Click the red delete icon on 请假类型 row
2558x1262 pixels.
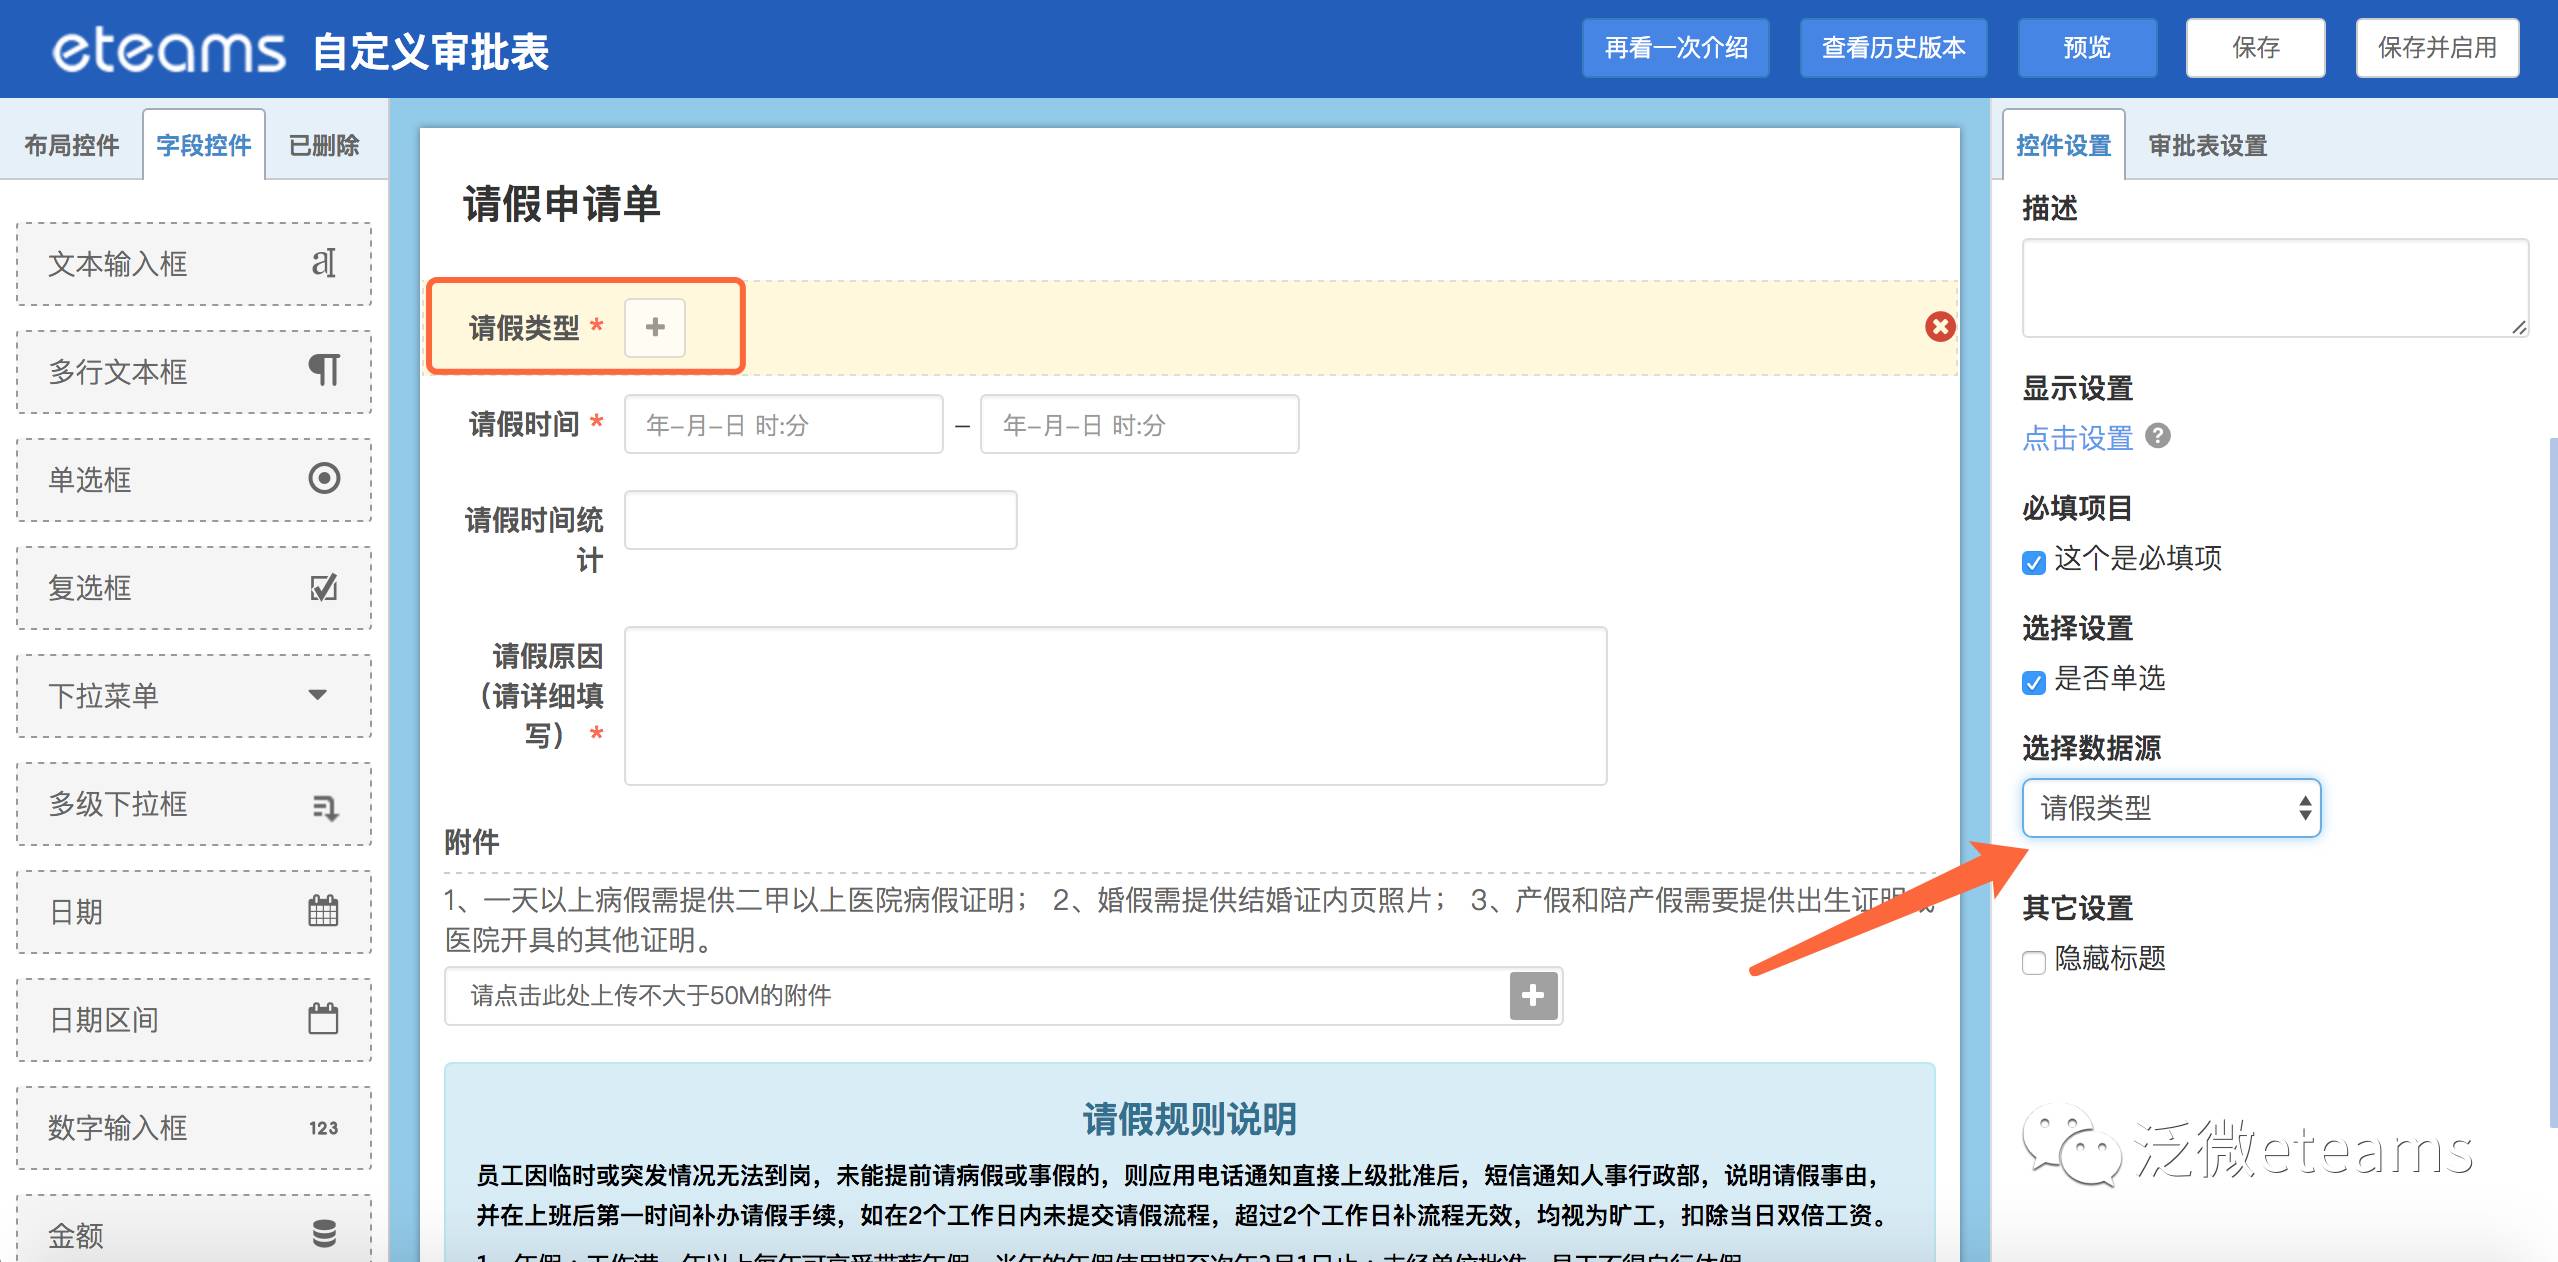[x=1939, y=327]
